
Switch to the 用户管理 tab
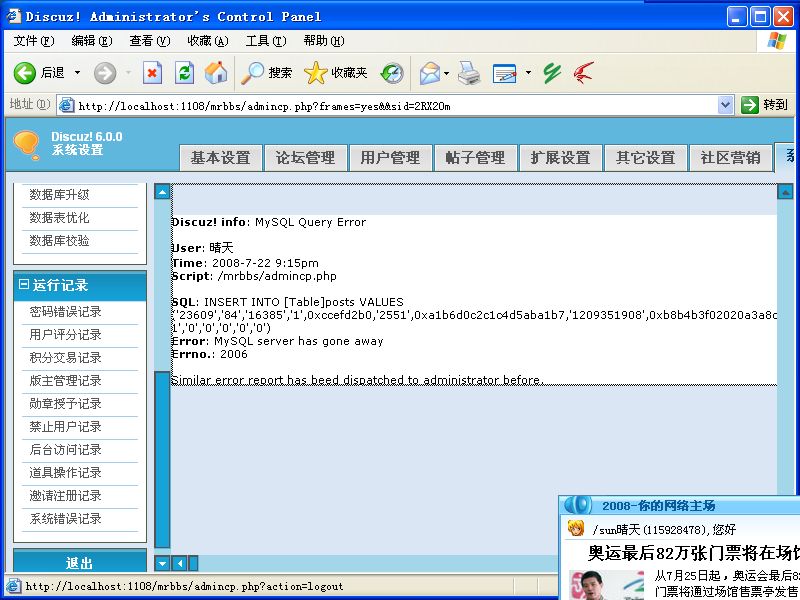[x=391, y=158]
